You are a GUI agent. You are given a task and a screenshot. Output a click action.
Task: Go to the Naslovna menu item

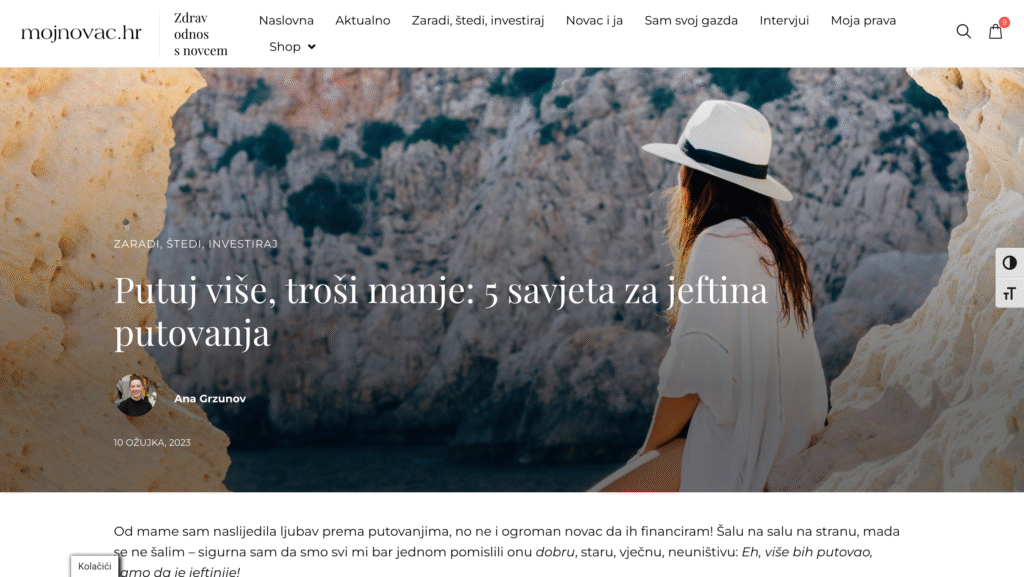[286, 21]
